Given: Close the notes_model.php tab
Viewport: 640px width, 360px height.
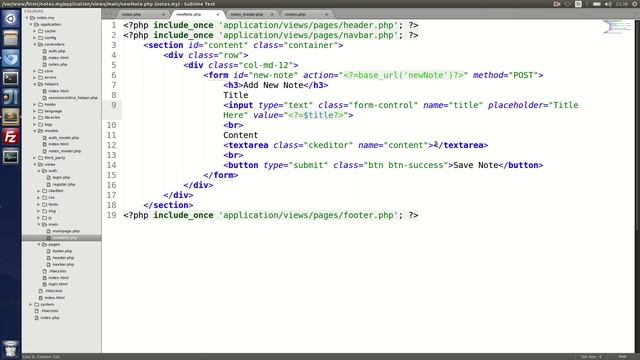Looking at the screenshot, I should tap(272, 15).
